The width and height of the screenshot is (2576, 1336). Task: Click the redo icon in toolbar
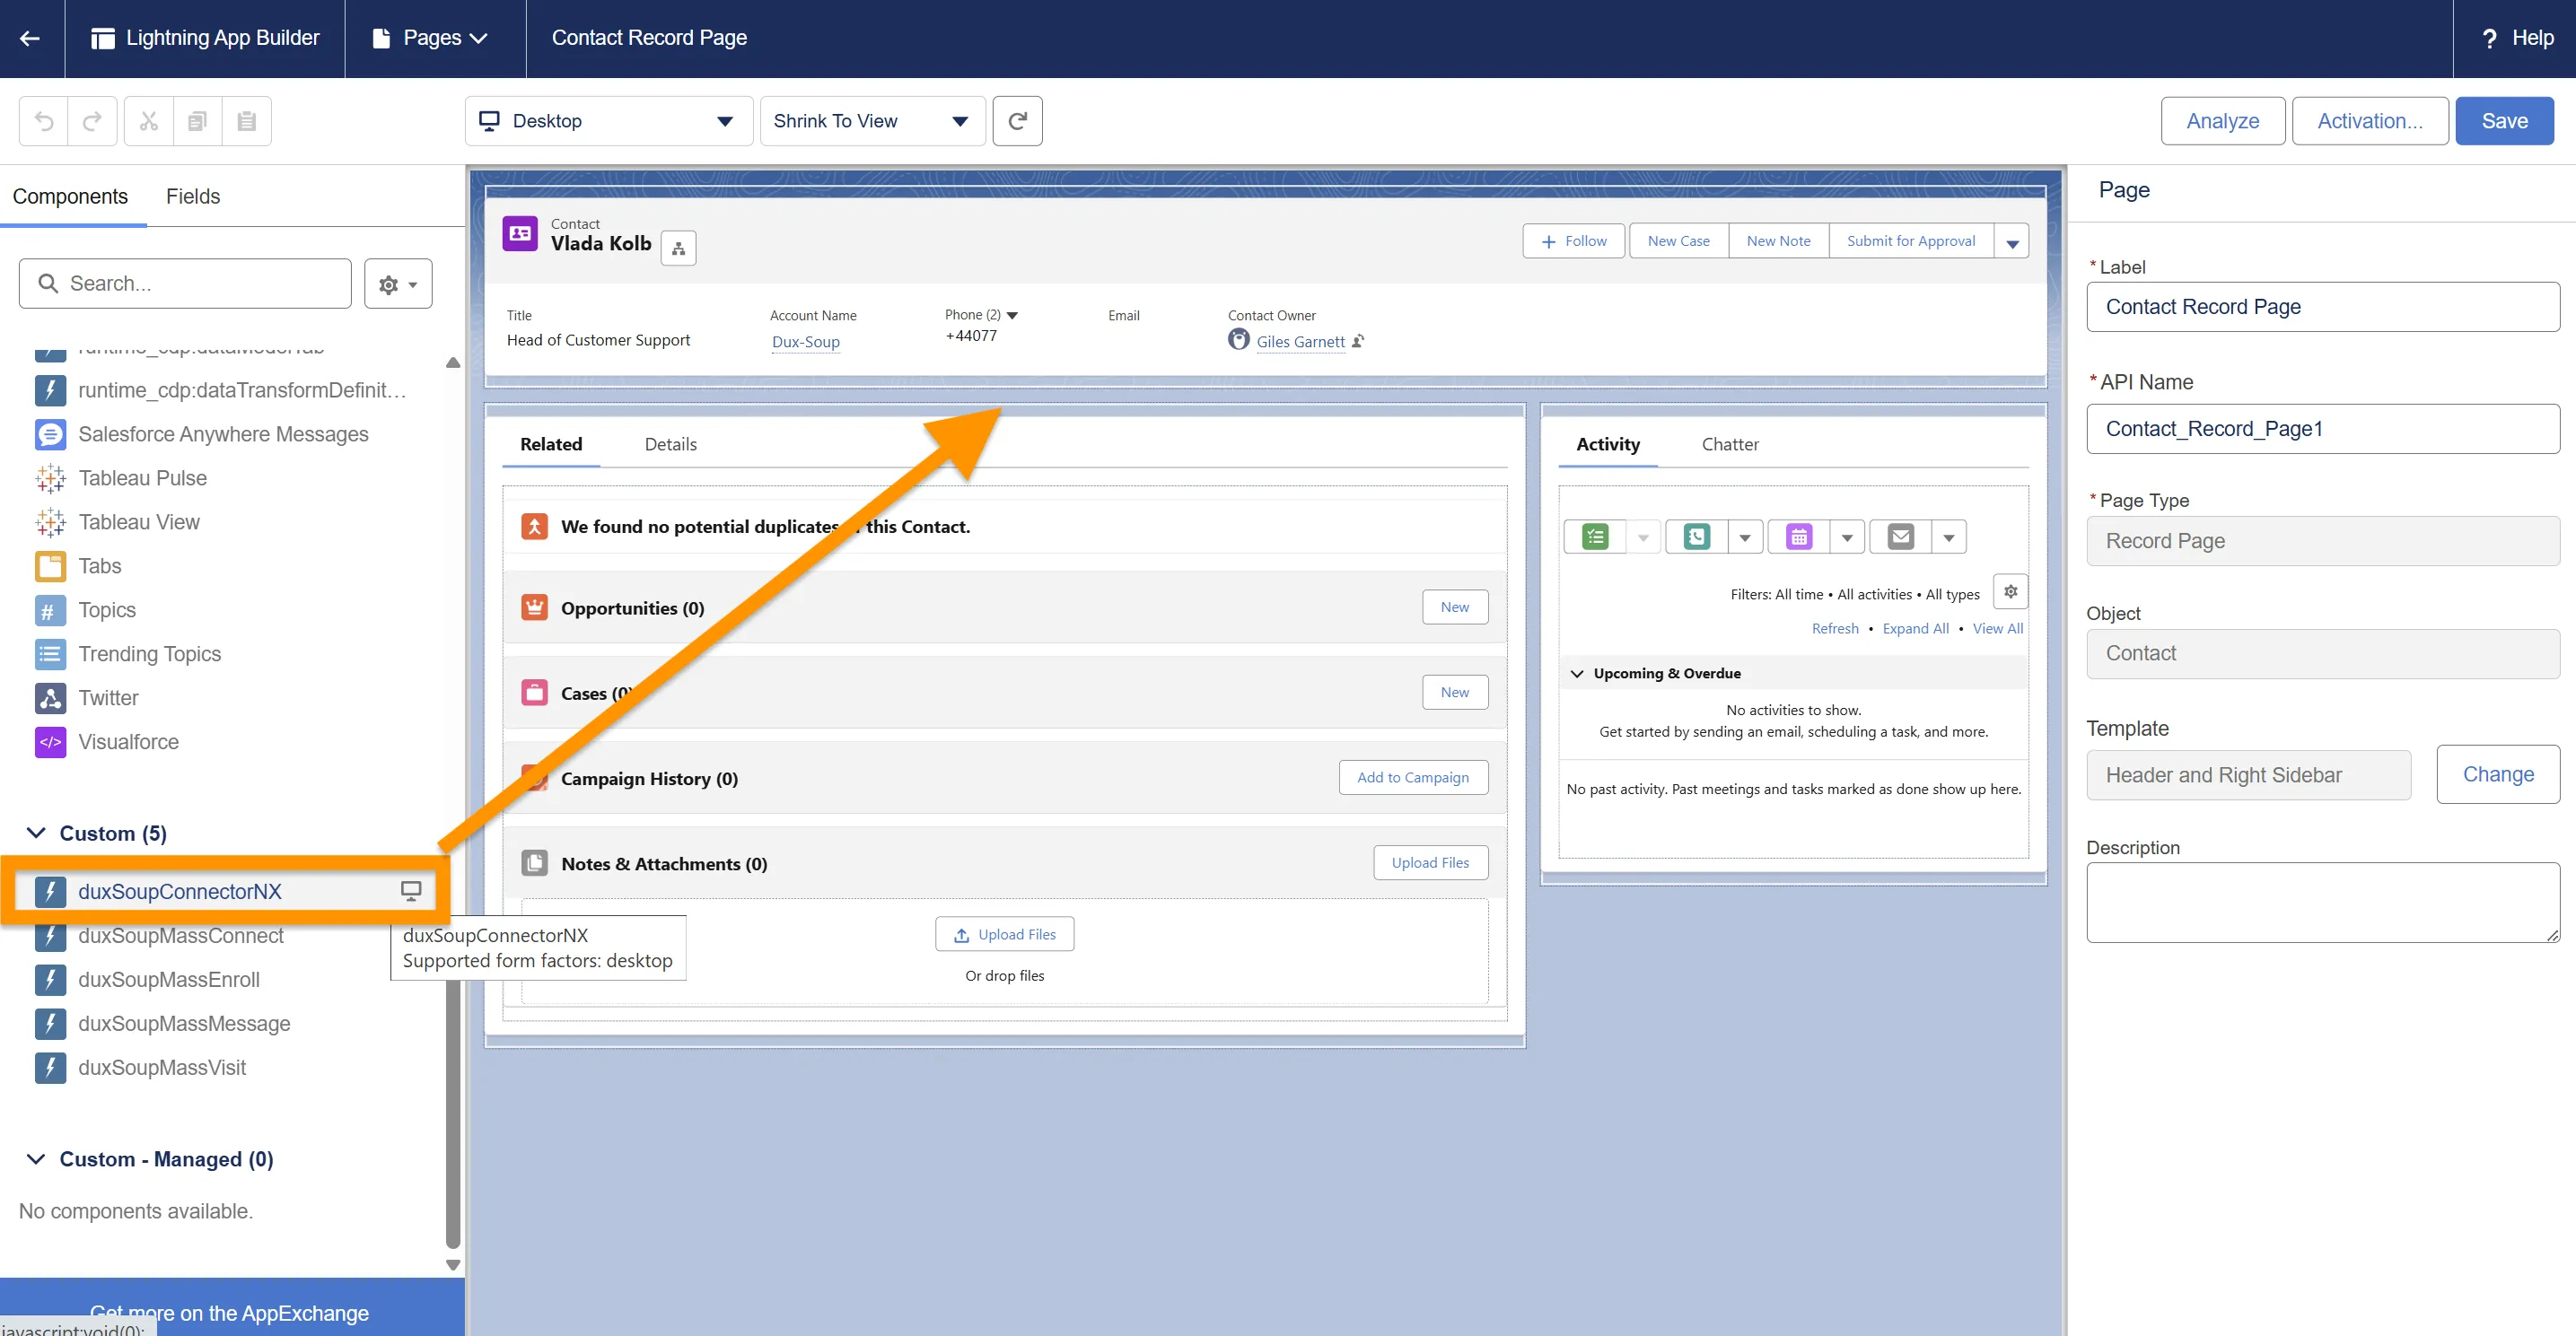pyautogui.click(x=92, y=121)
